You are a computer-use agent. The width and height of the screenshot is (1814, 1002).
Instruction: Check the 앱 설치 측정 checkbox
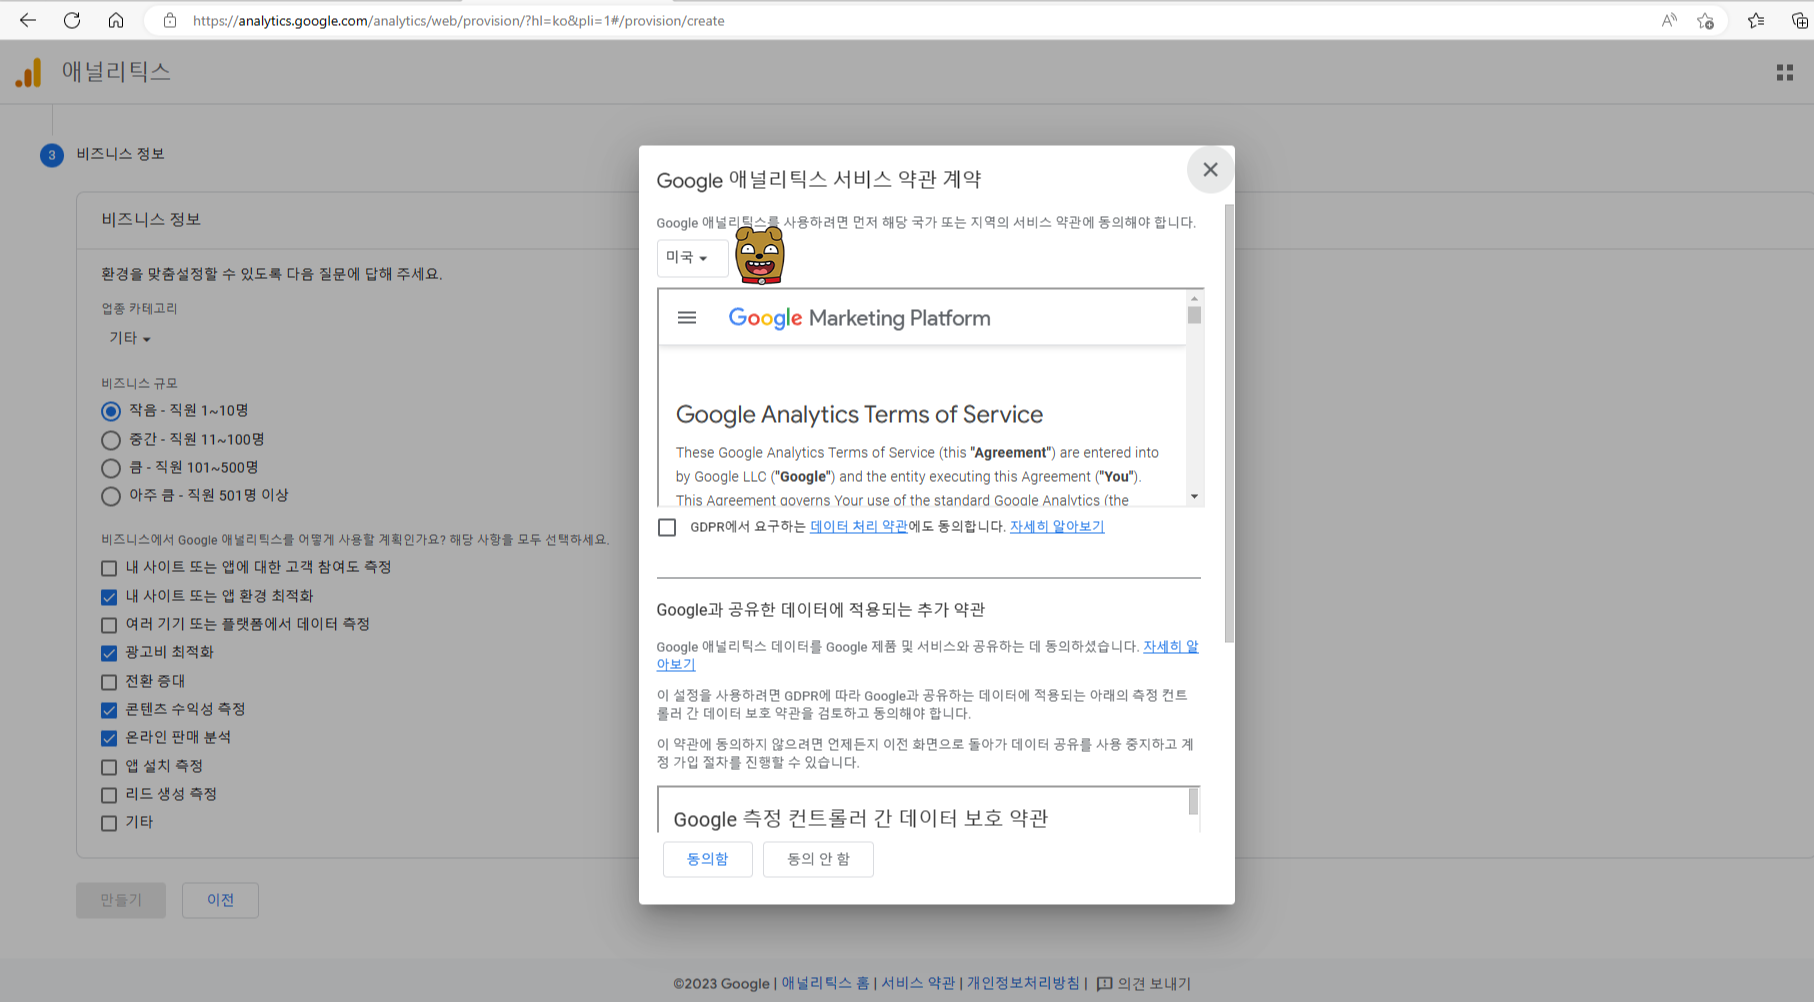109,767
